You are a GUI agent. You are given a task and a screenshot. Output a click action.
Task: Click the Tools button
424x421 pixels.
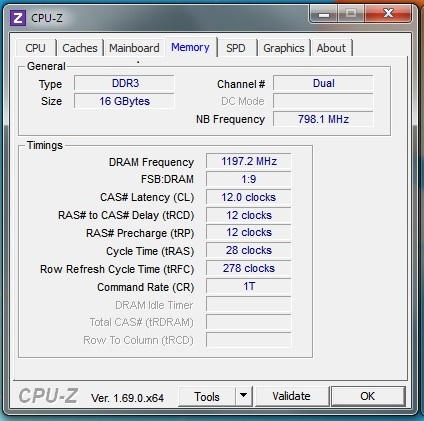207,397
